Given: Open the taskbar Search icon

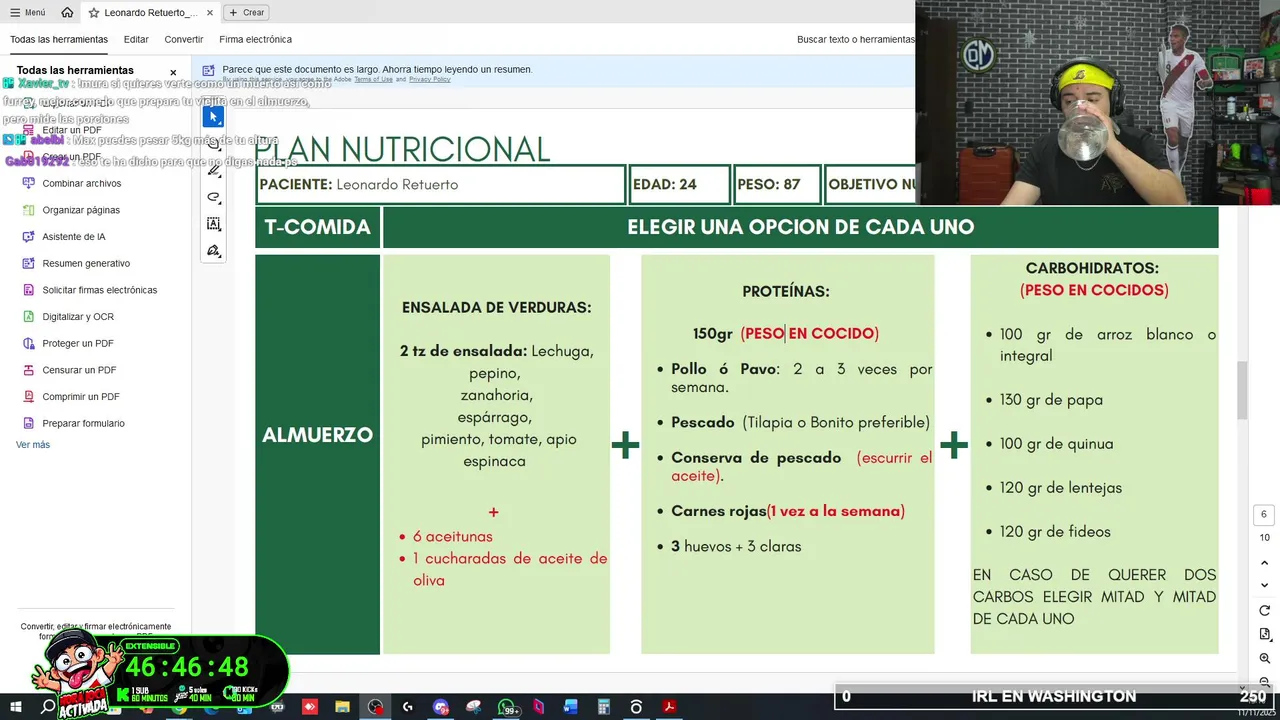Looking at the screenshot, I should coord(48,707).
